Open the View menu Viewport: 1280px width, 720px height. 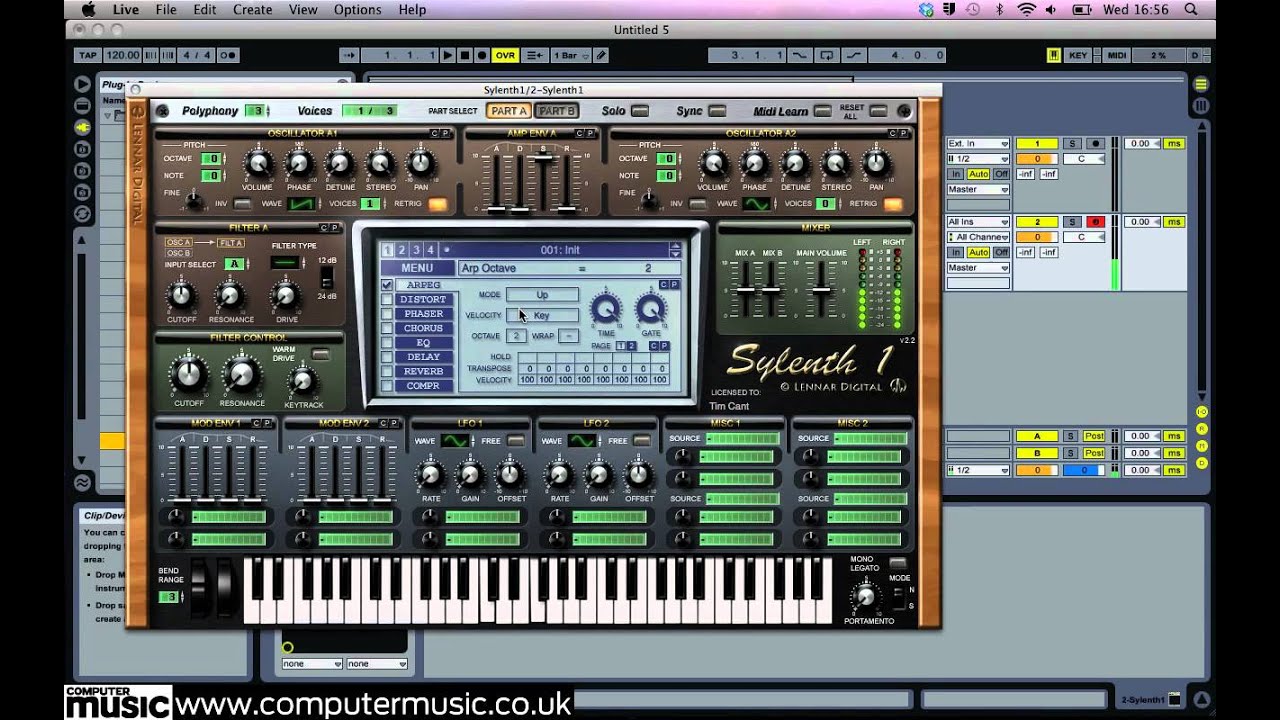[303, 9]
